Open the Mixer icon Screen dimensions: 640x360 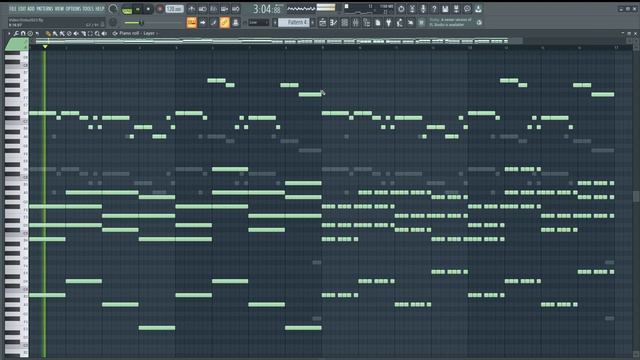coord(356,23)
